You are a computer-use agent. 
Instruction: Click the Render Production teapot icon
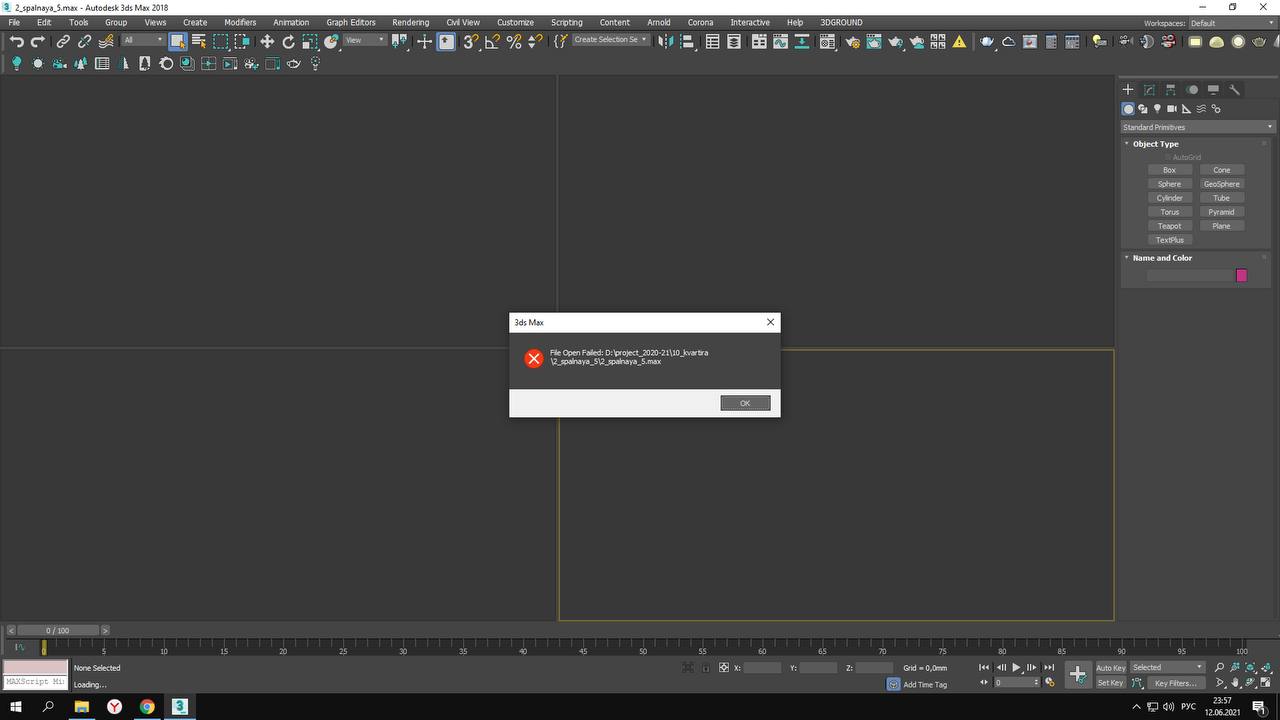[895, 41]
